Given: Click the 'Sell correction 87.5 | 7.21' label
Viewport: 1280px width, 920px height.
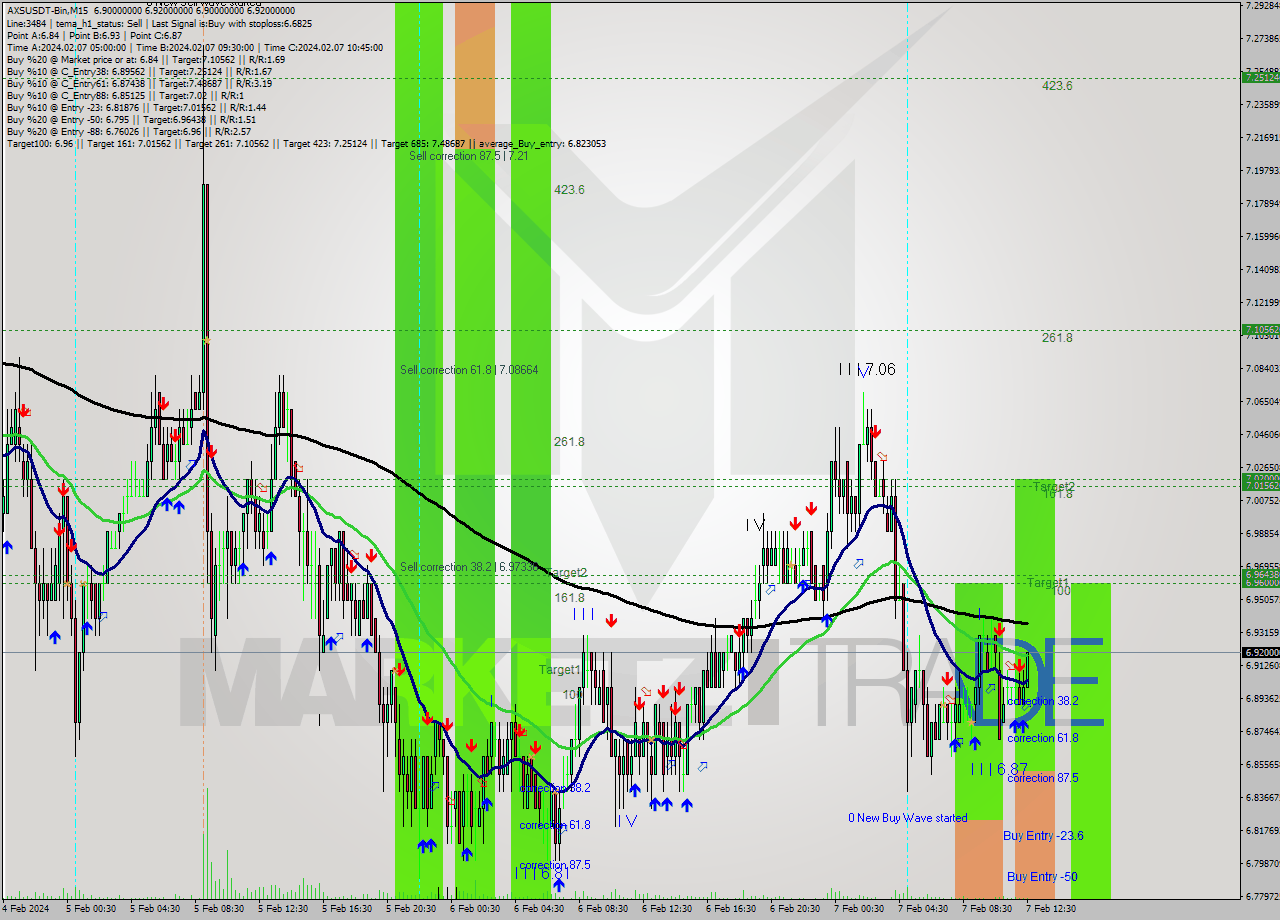Looking at the screenshot, I should pos(468,156).
